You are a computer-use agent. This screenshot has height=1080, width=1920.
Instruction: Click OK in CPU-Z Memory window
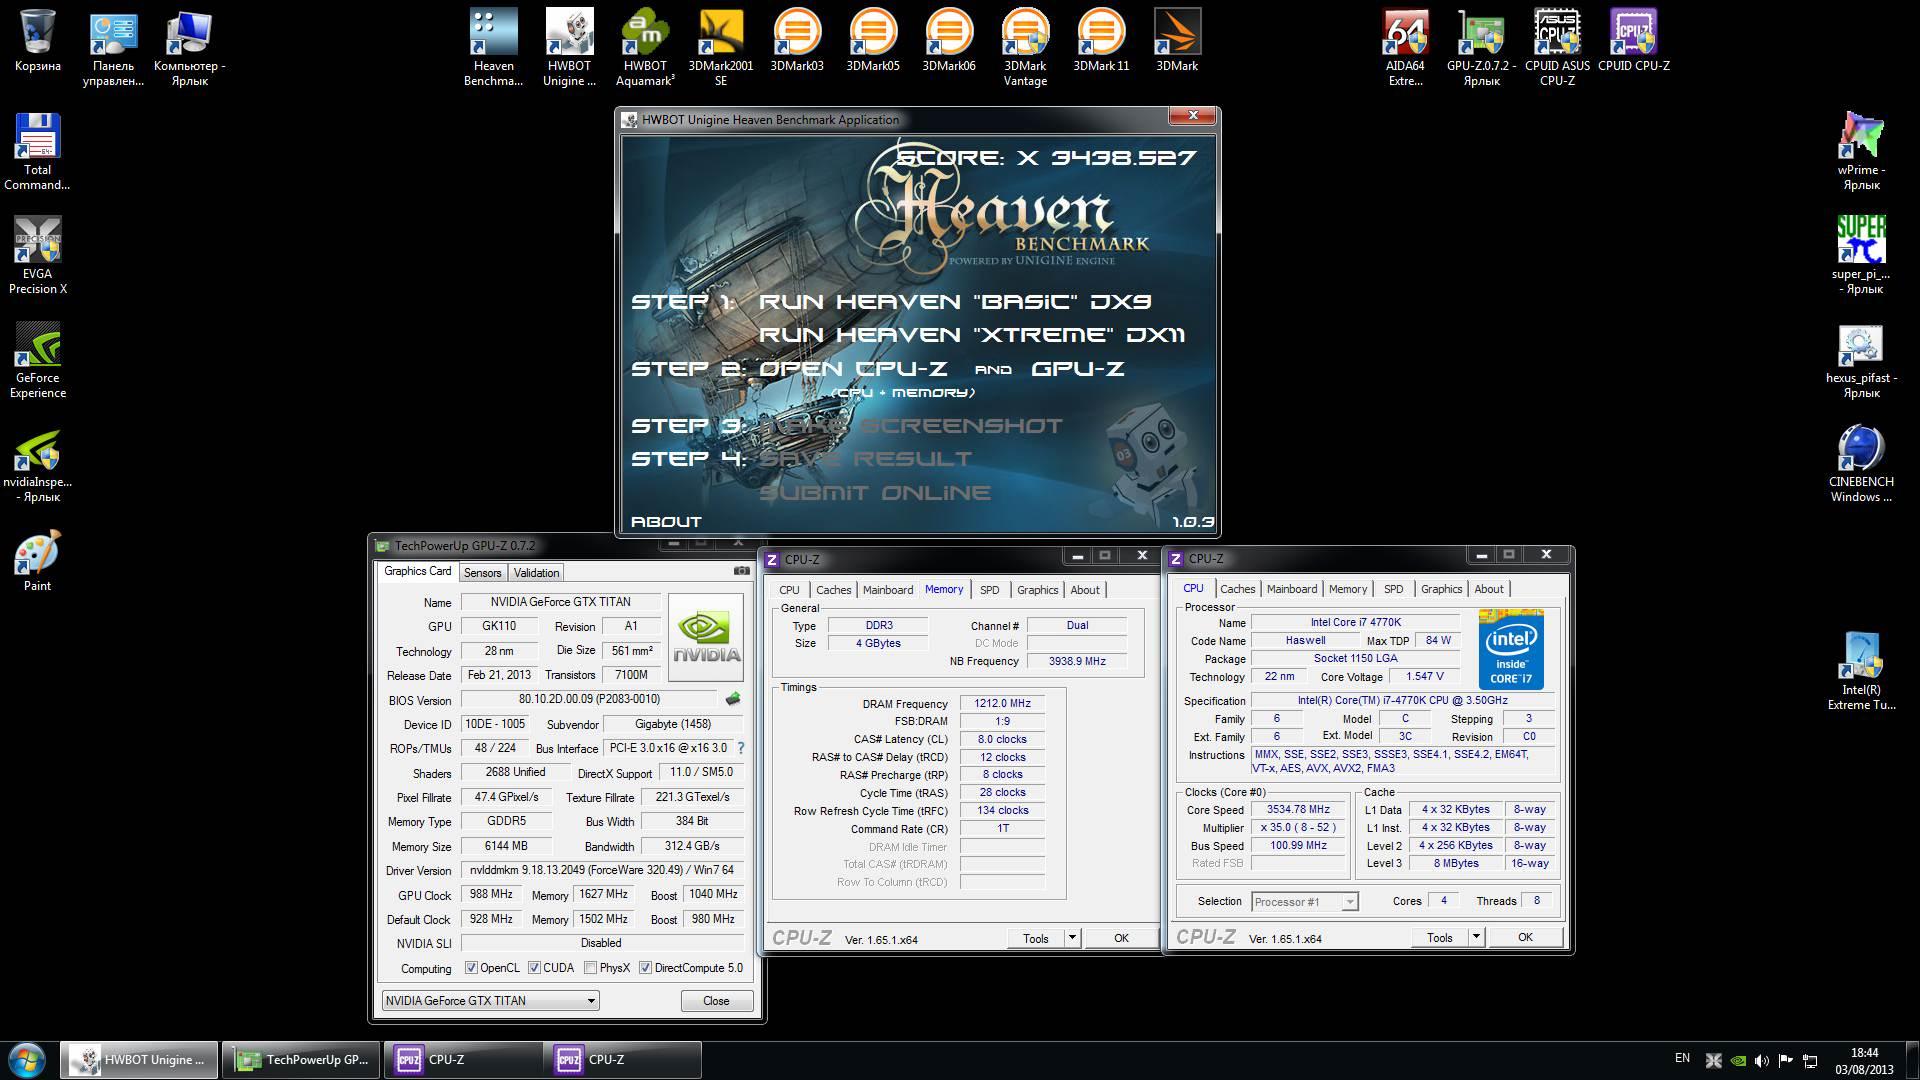(x=1121, y=938)
